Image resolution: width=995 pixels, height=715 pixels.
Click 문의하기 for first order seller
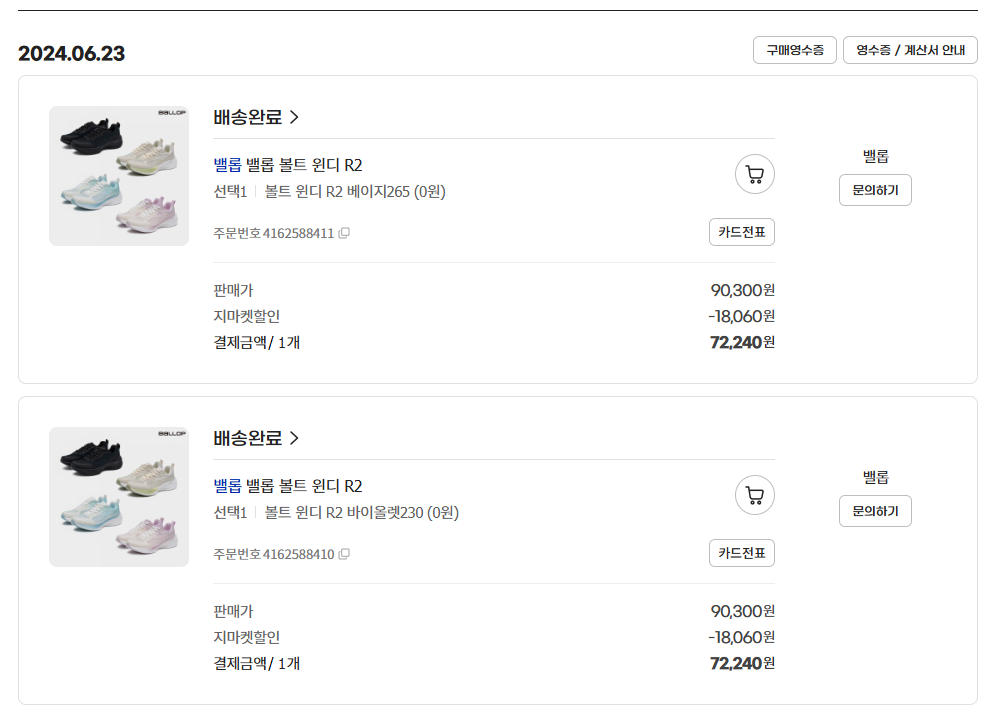(x=875, y=190)
